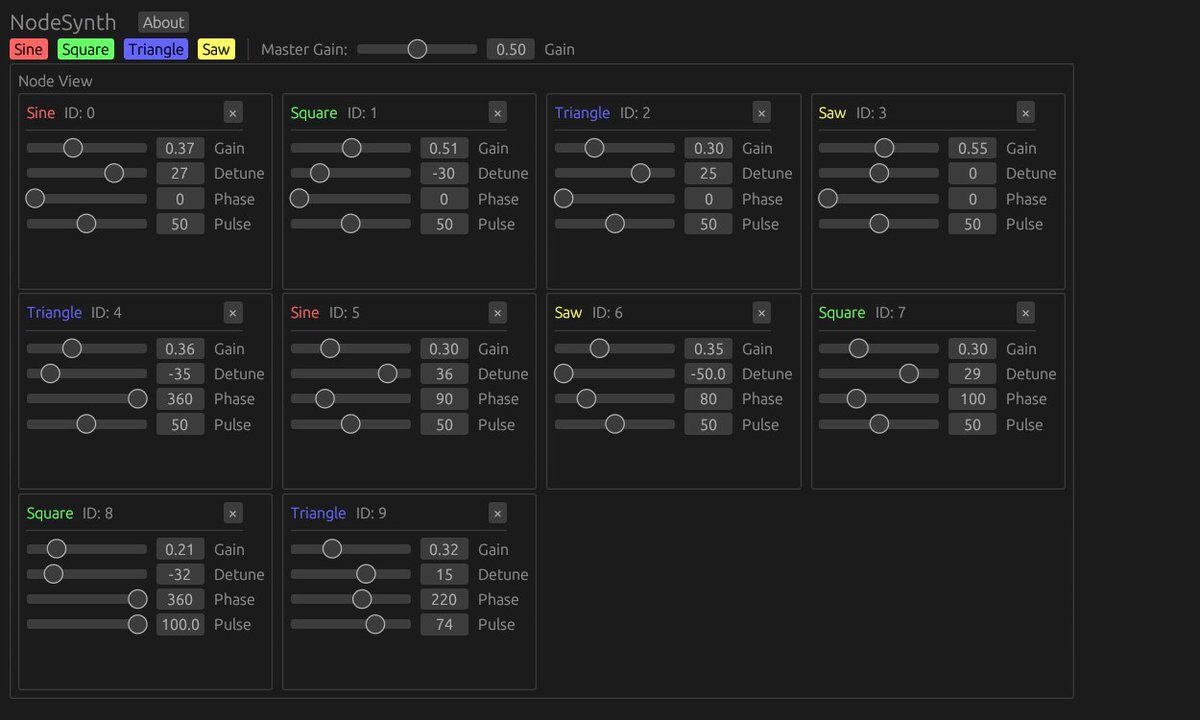Edit gain value 0.55 in Saw ID: 3
Viewport: 1200px width, 720px height.
pyautogui.click(x=972, y=148)
